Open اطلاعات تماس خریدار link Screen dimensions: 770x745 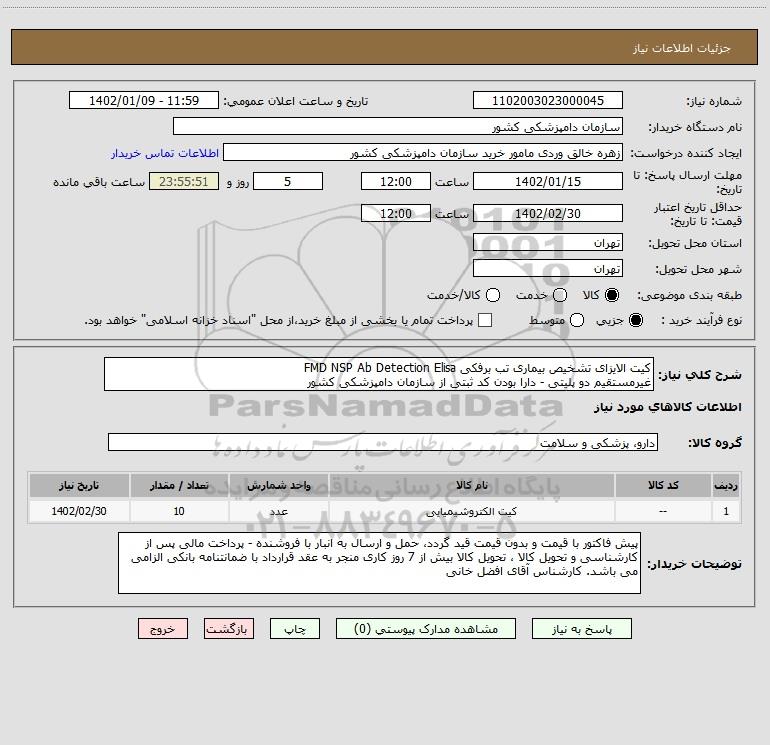165,153
